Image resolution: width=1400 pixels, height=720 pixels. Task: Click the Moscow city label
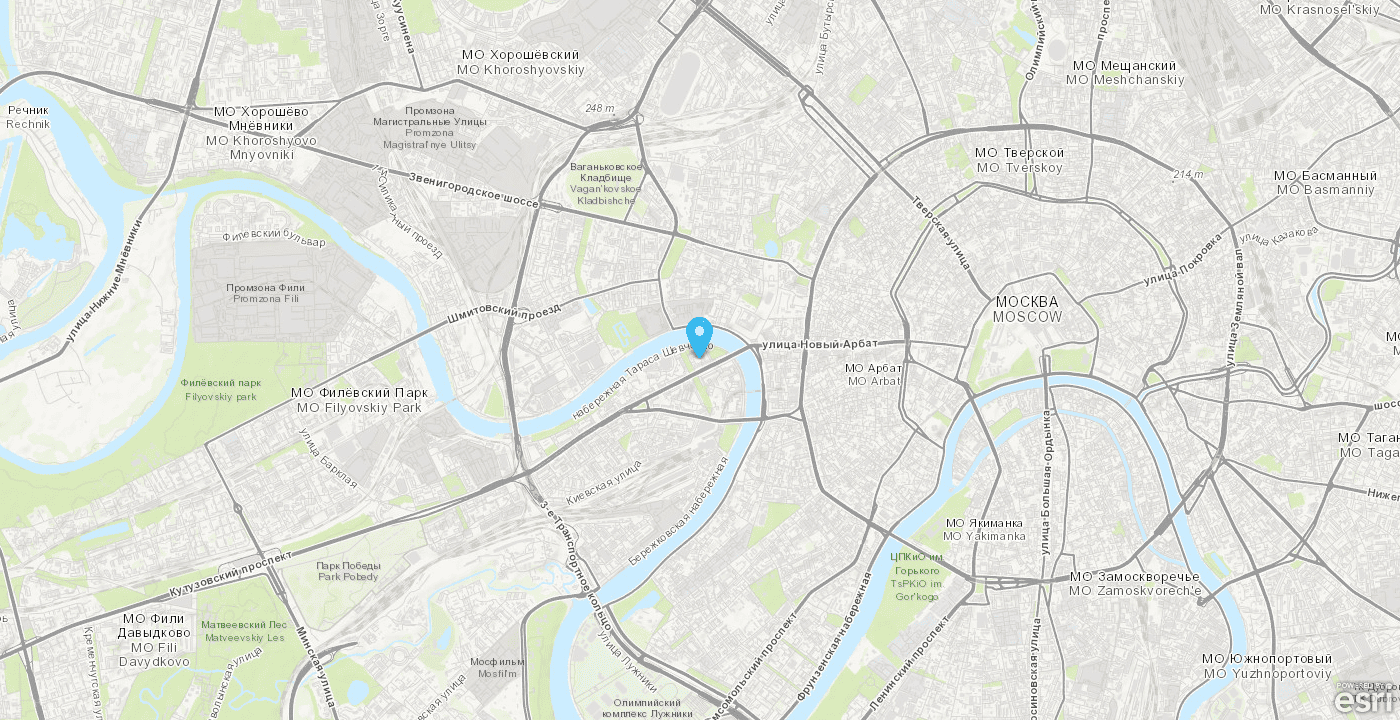tap(1027, 309)
